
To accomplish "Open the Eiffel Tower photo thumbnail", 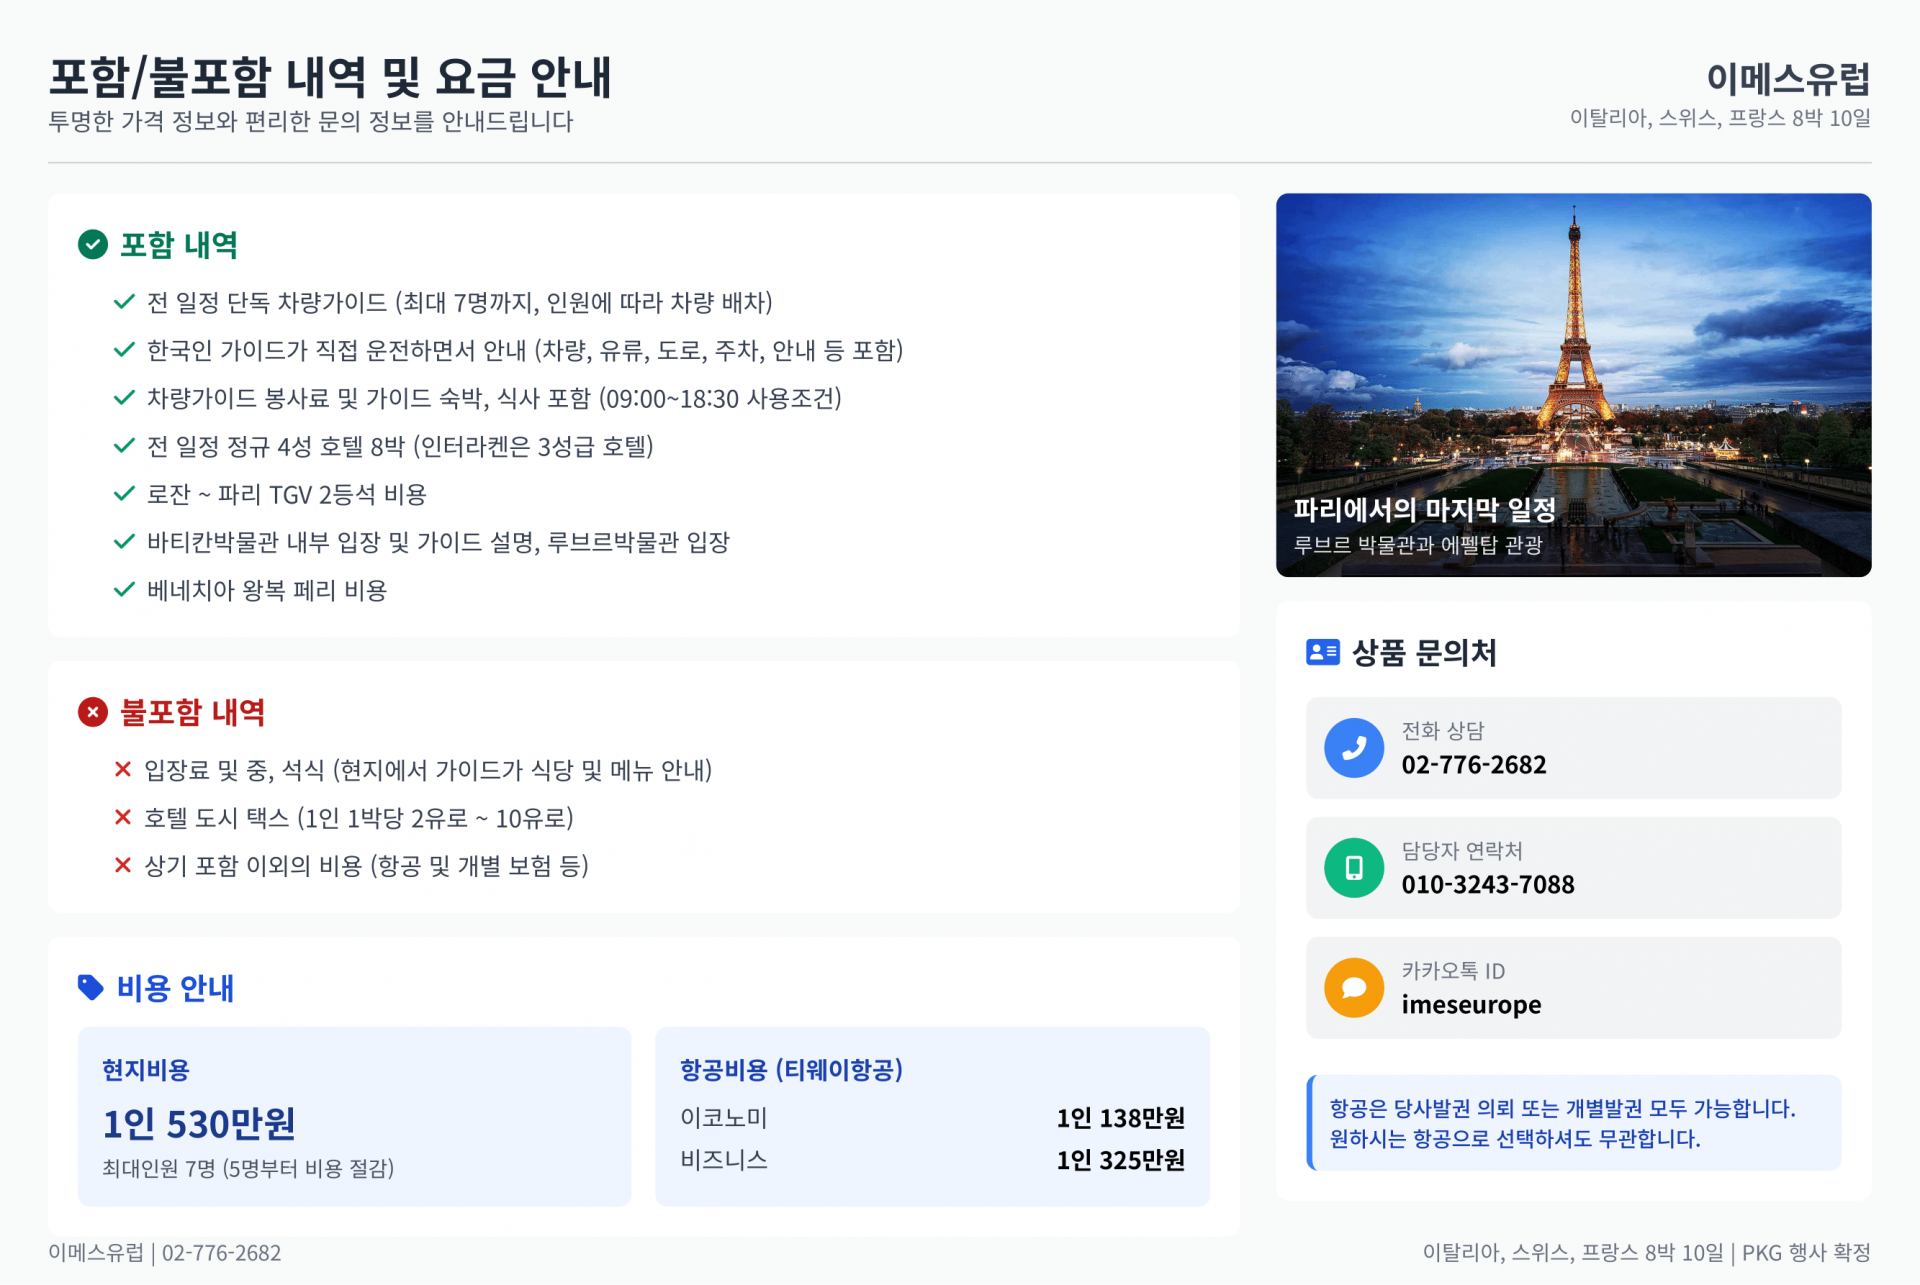I will tap(1573, 385).
